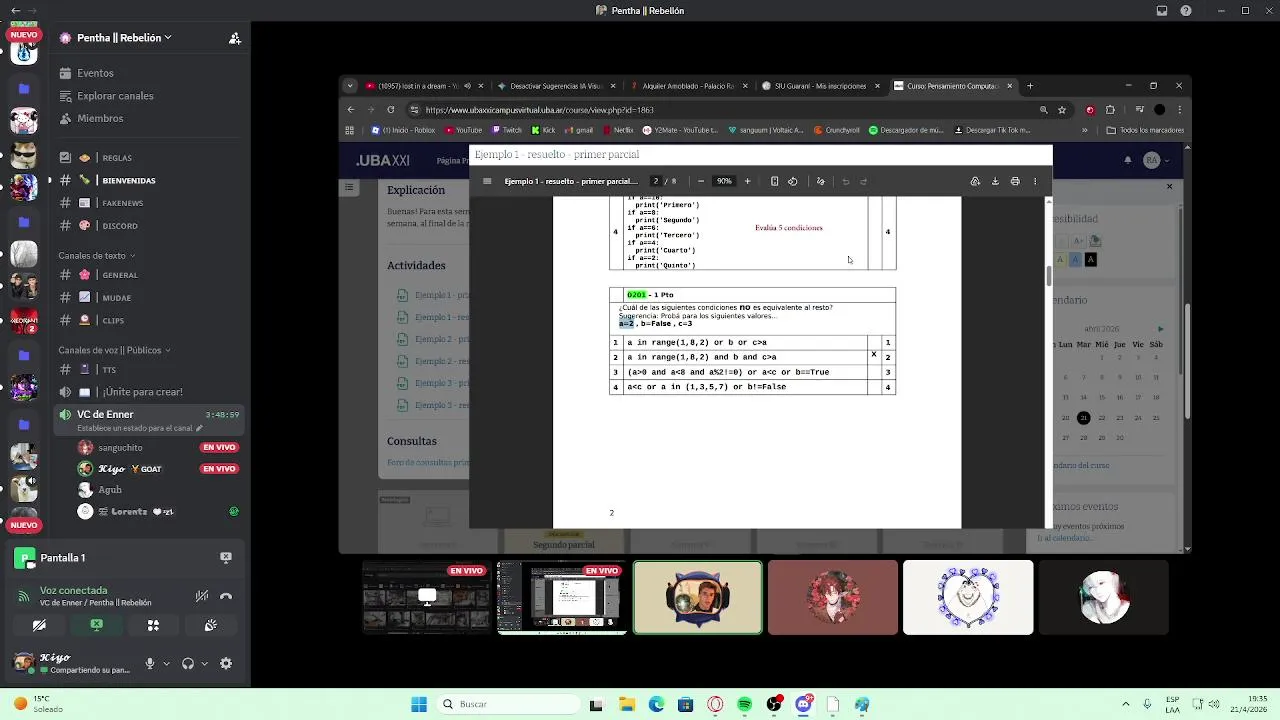Join the ¡Únite para crear! voice channel
Viewport: 1280px width, 720px height.
(142, 392)
